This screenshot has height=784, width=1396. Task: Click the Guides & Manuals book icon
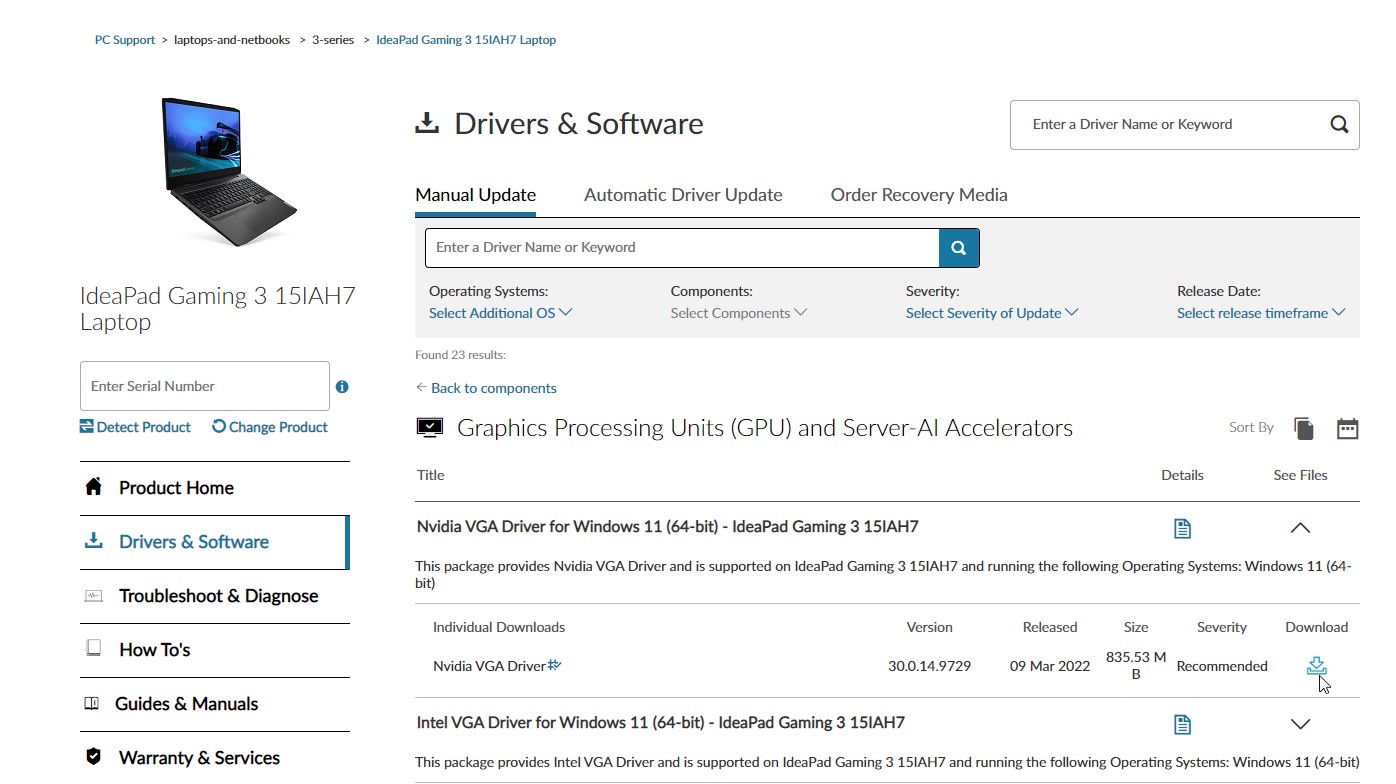click(x=93, y=703)
